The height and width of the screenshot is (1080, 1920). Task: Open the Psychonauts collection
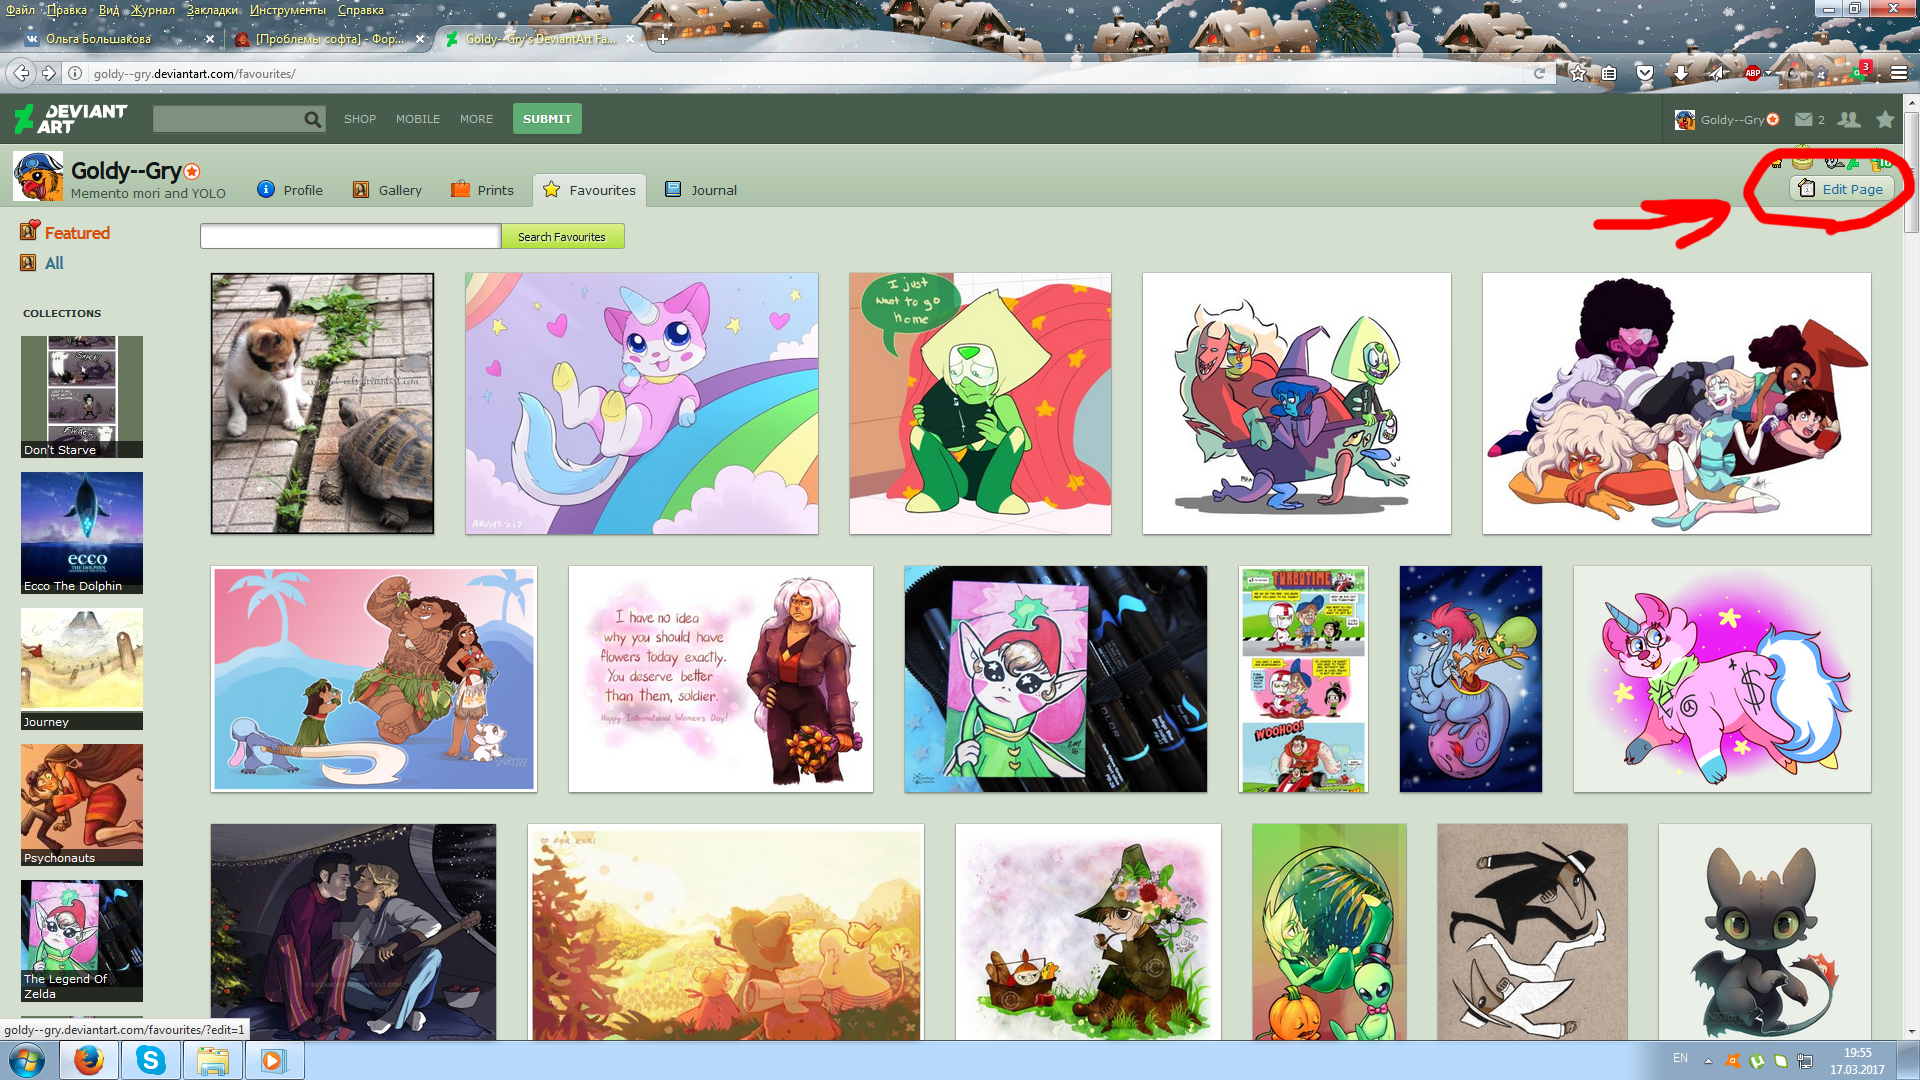pos(82,805)
